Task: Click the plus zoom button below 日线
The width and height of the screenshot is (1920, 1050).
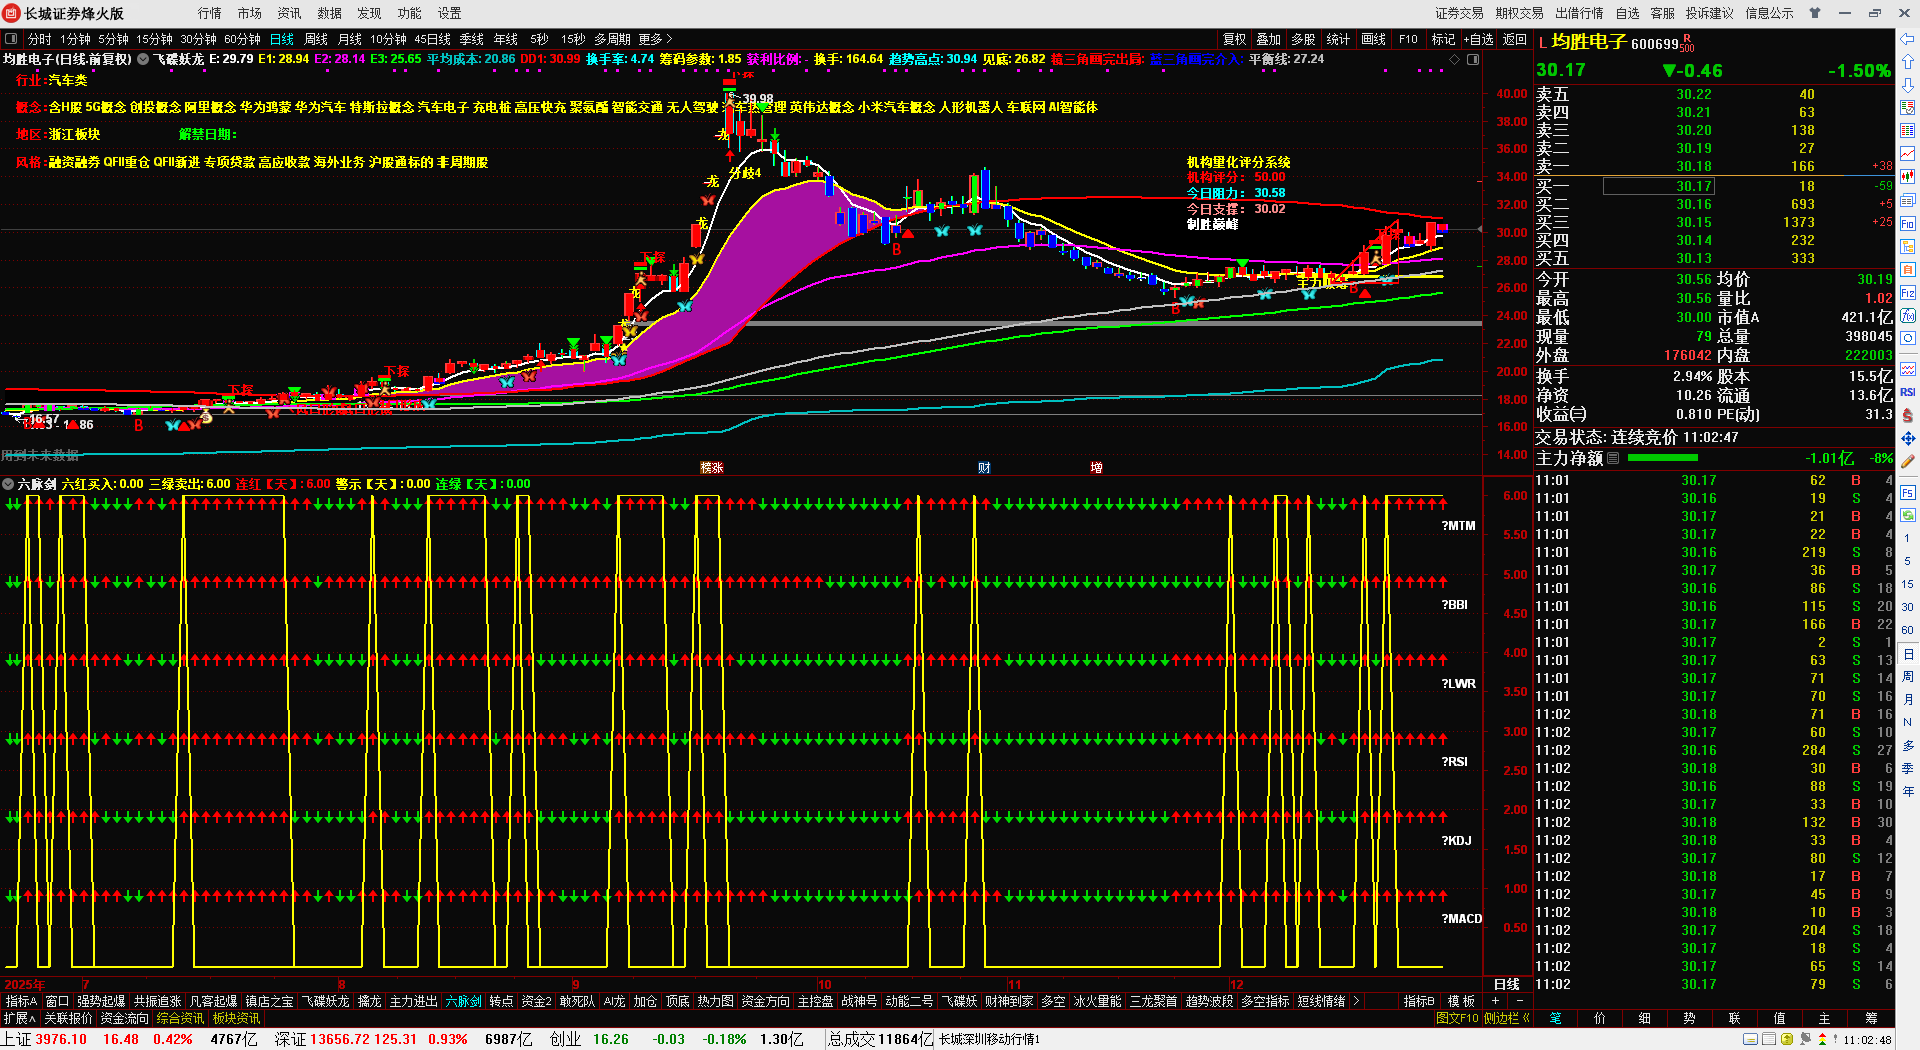Action: [1496, 1001]
